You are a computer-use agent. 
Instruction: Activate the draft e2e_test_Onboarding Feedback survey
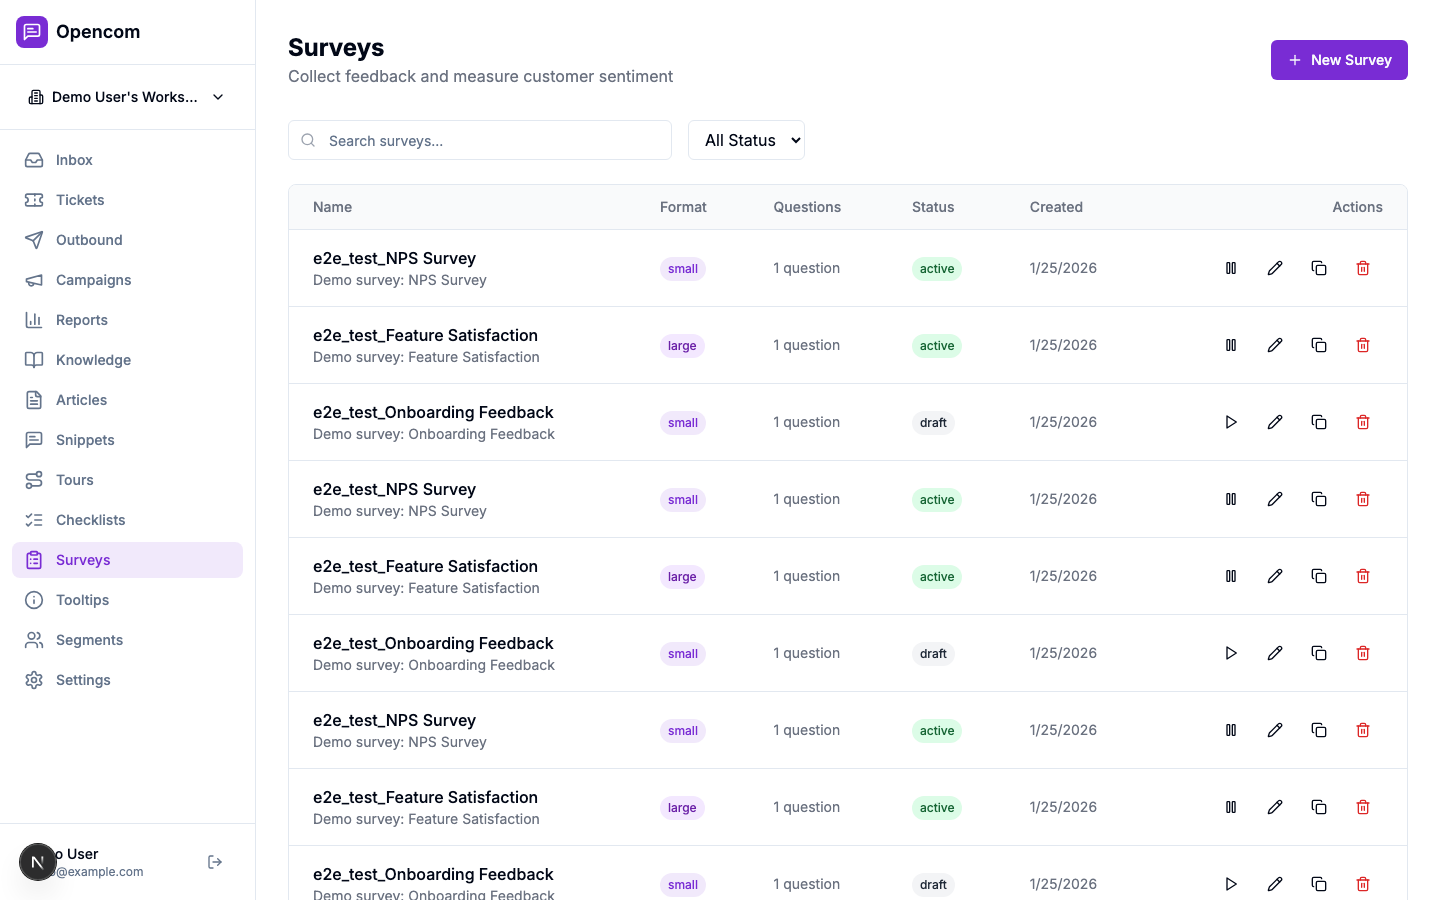point(1231,422)
